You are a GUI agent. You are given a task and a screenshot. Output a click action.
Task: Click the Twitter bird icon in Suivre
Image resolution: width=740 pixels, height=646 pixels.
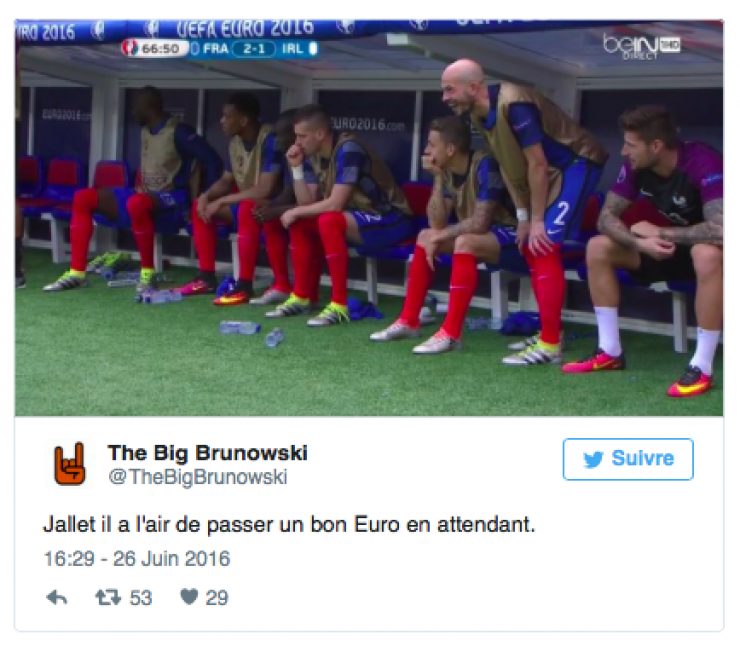coord(593,459)
